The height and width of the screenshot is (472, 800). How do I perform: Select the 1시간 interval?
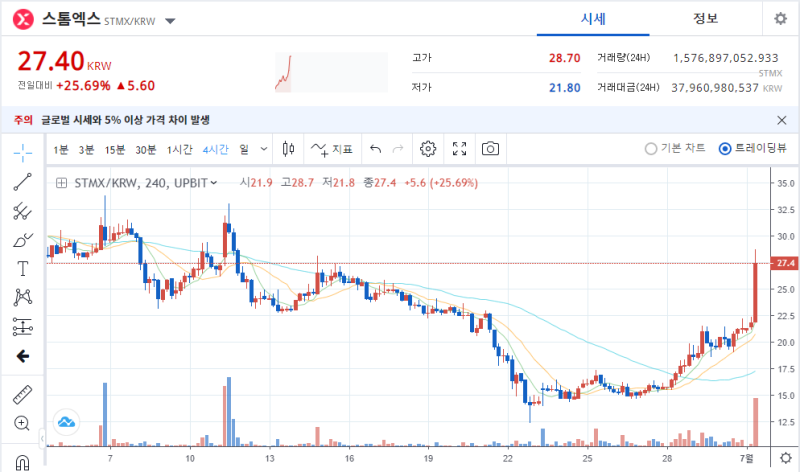[180, 150]
